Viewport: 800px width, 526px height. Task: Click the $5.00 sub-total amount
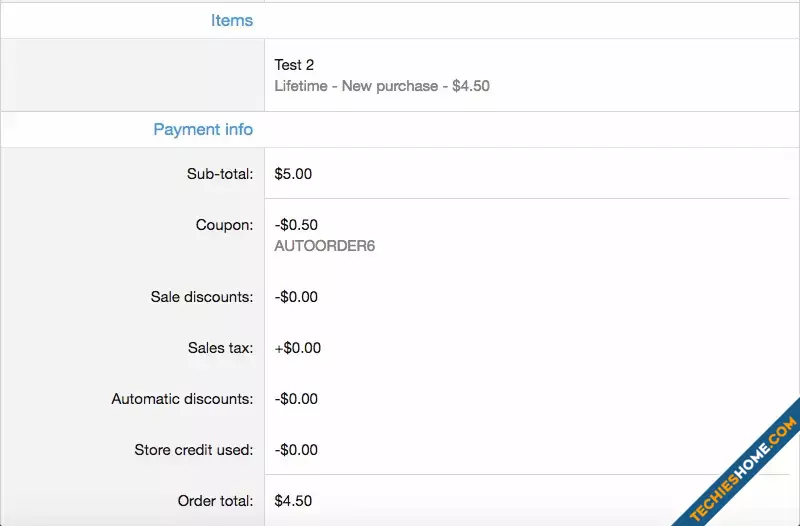pyautogui.click(x=293, y=174)
